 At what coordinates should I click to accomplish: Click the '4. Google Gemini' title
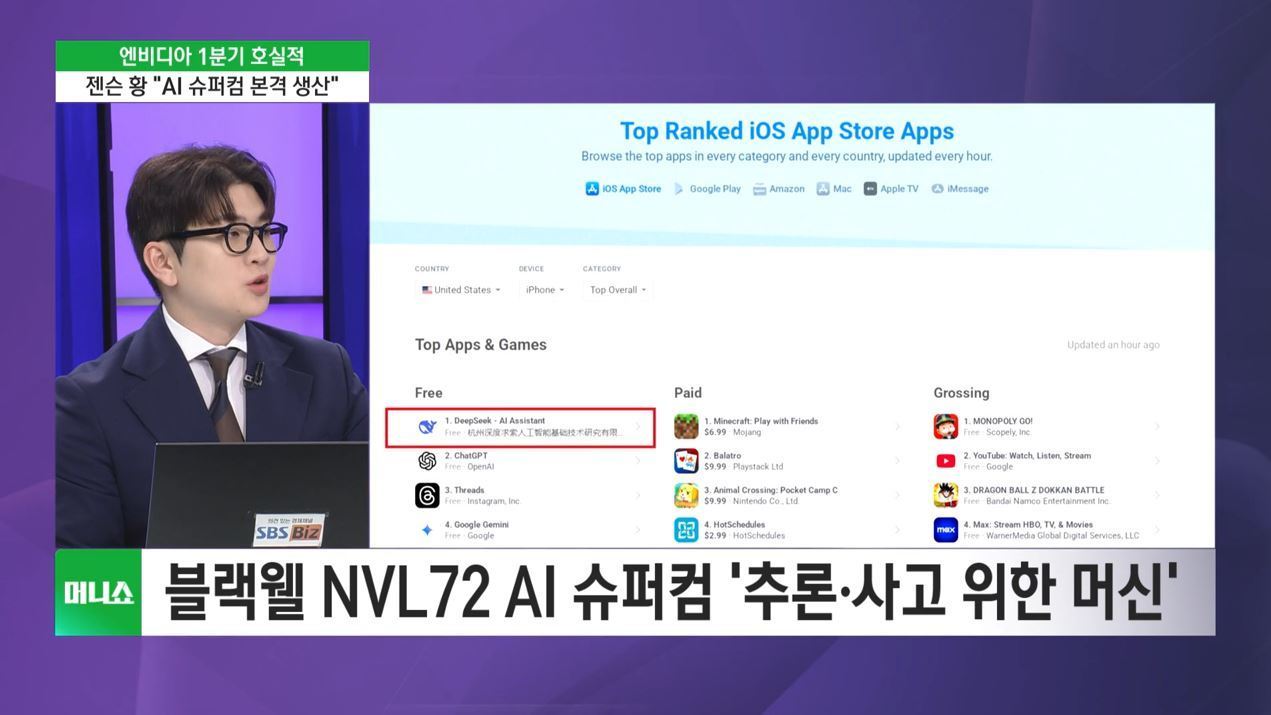tap(477, 524)
